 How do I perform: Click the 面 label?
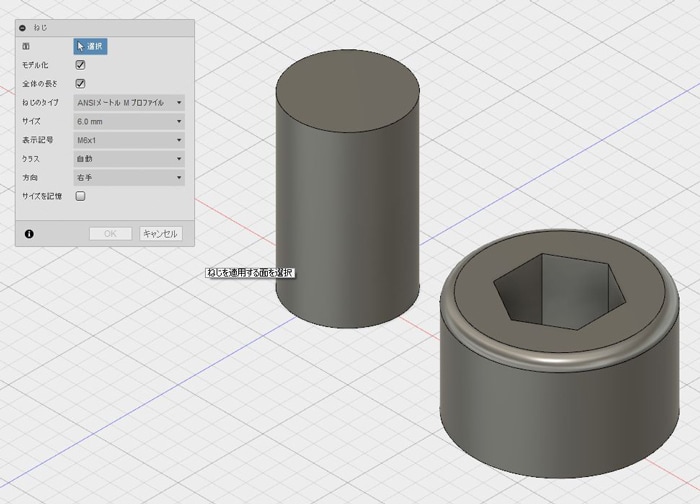click(x=26, y=46)
